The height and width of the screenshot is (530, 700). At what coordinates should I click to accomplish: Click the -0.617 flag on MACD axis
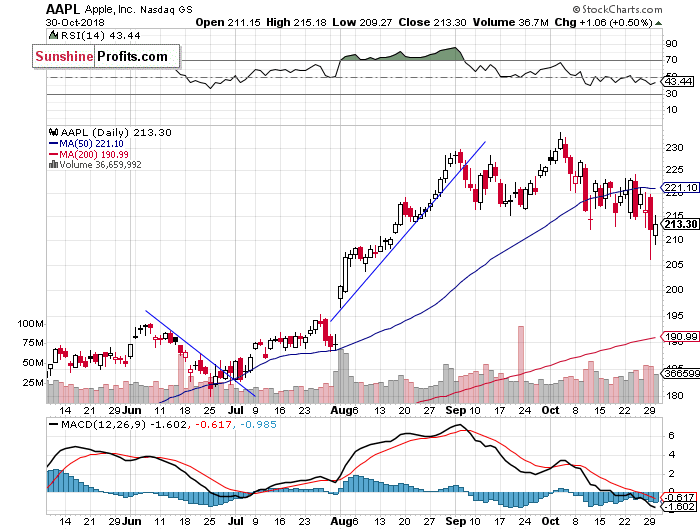click(x=679, y=497)
